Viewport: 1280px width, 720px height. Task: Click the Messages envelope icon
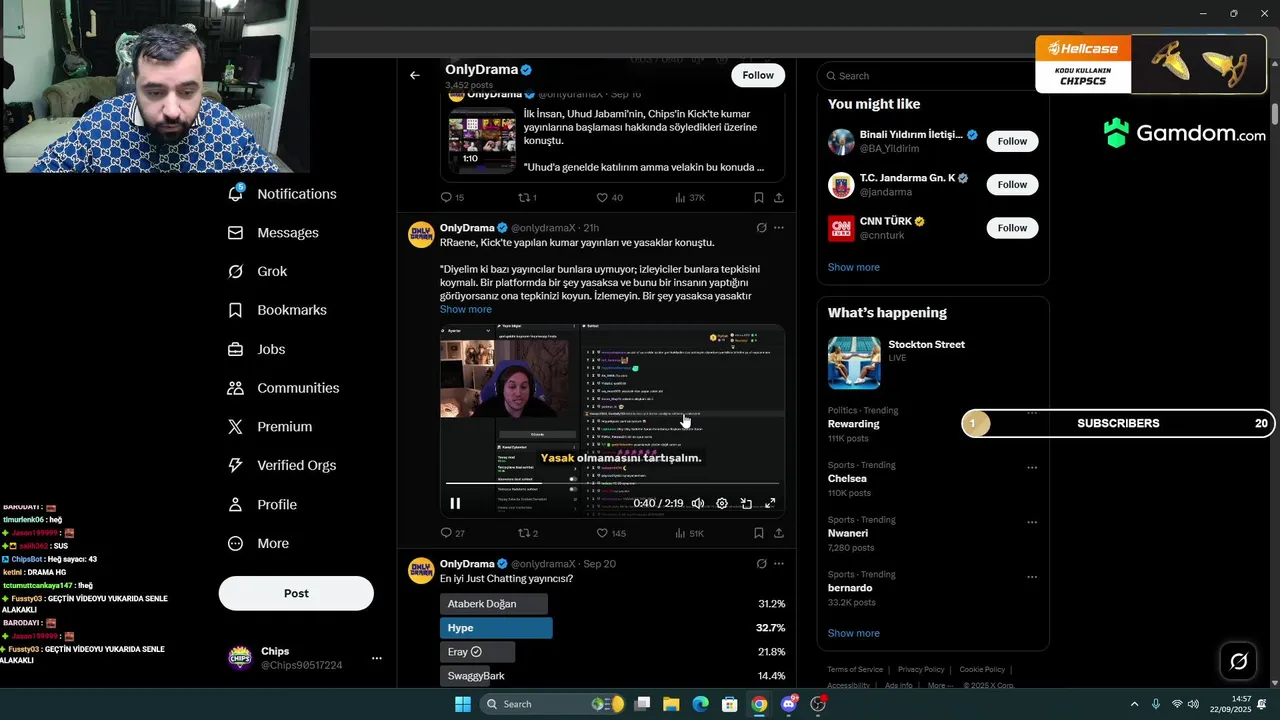tap(236, 232)
